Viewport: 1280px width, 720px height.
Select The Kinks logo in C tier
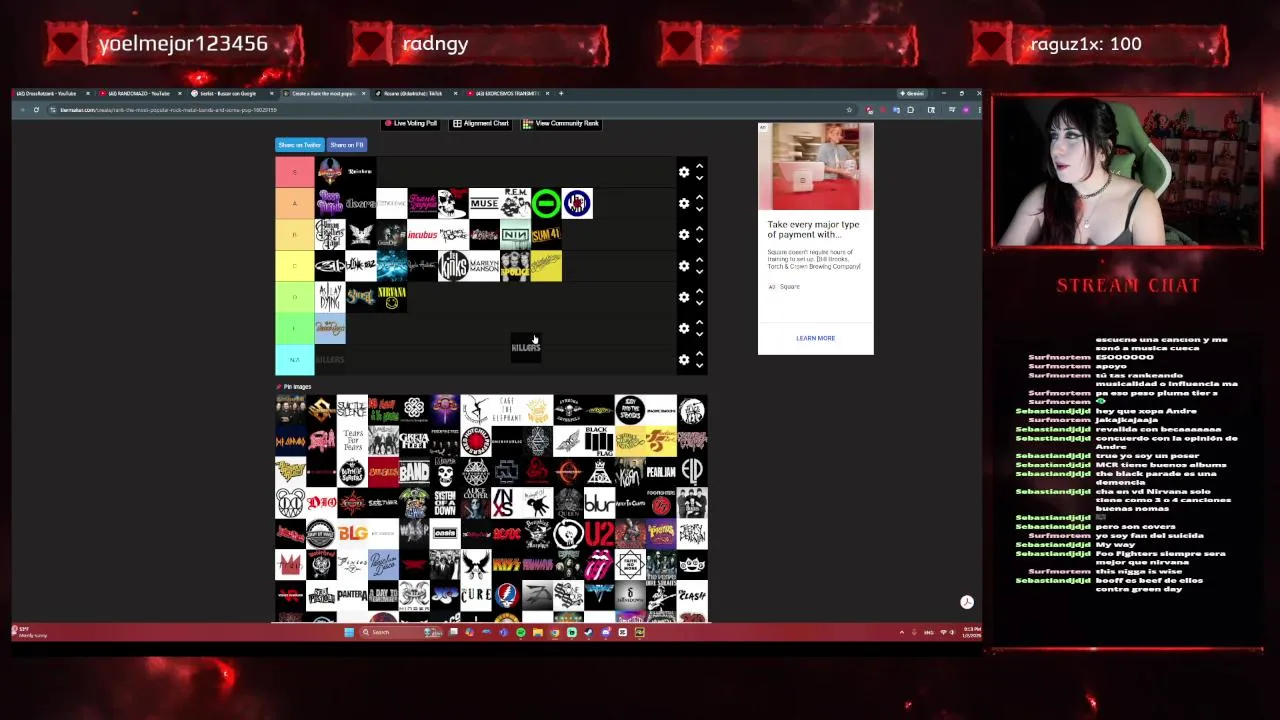coord(453,265)
